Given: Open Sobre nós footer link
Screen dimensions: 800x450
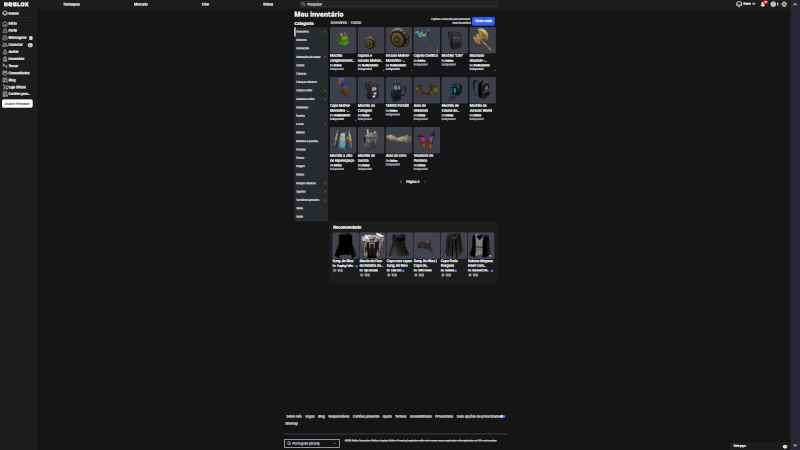Looking at the screenshot, I should coord(294,416).
